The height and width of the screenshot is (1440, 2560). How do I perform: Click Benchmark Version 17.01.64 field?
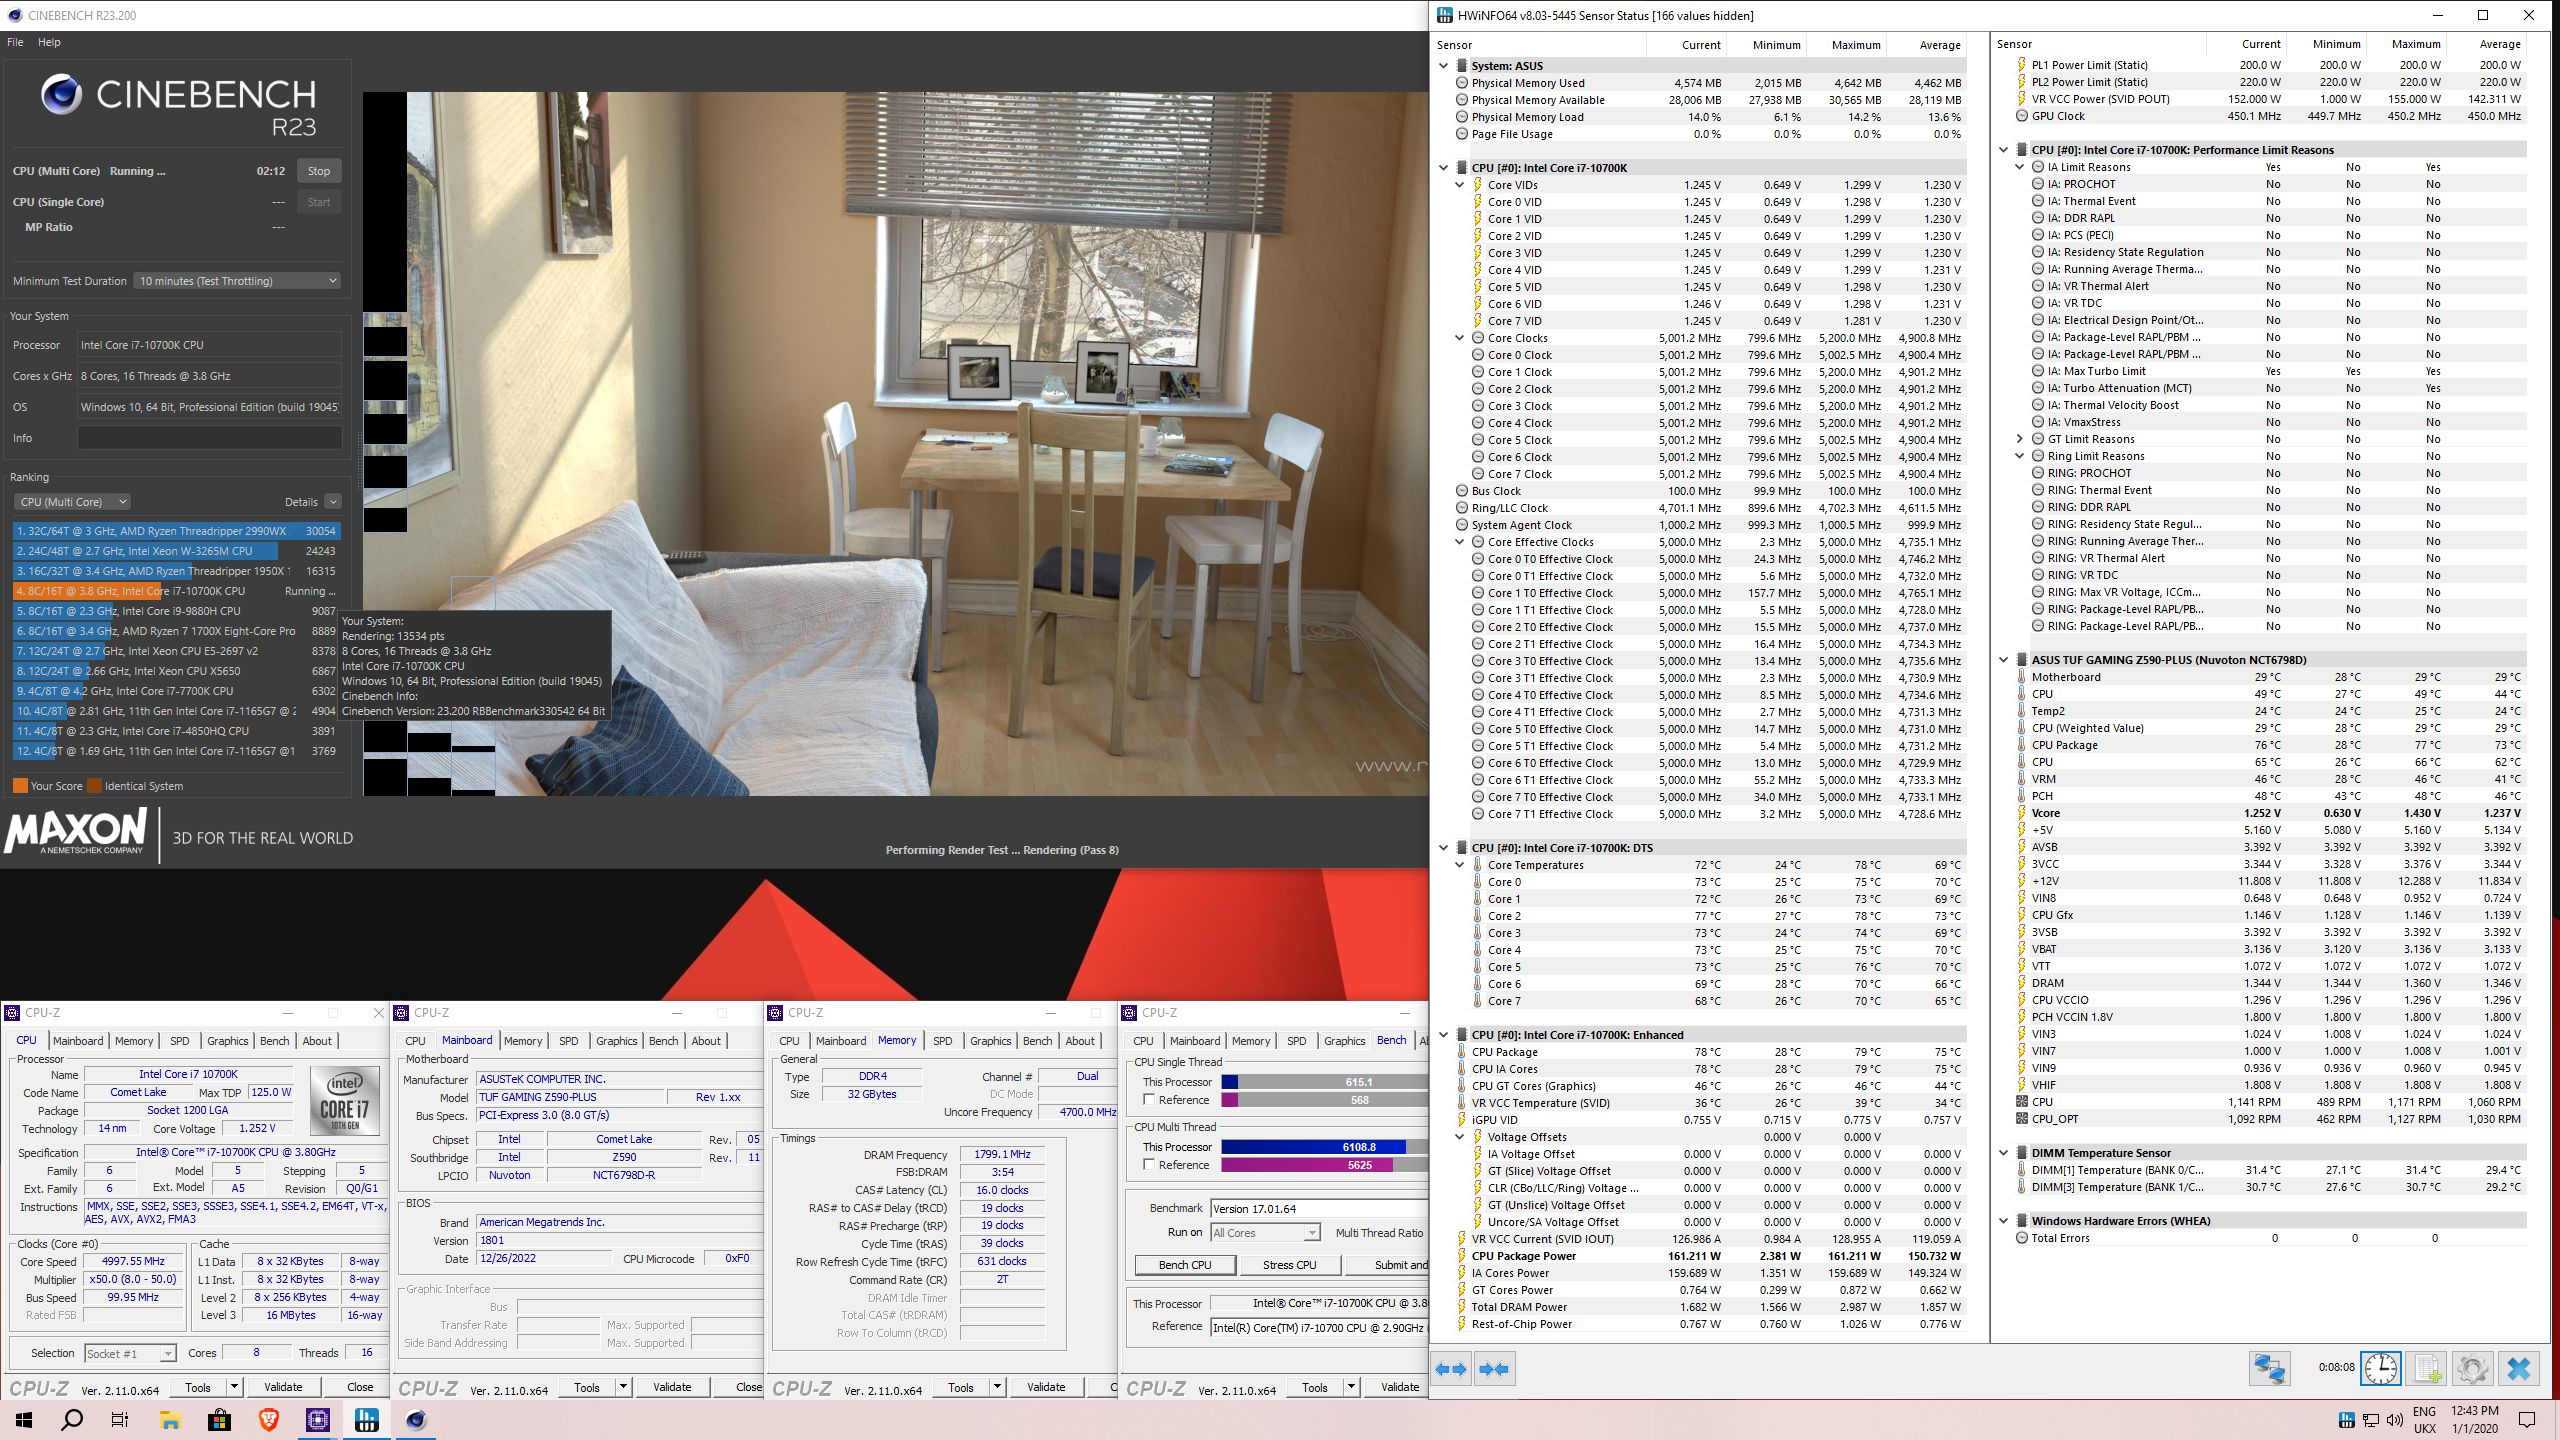tap(1319, 1208)
